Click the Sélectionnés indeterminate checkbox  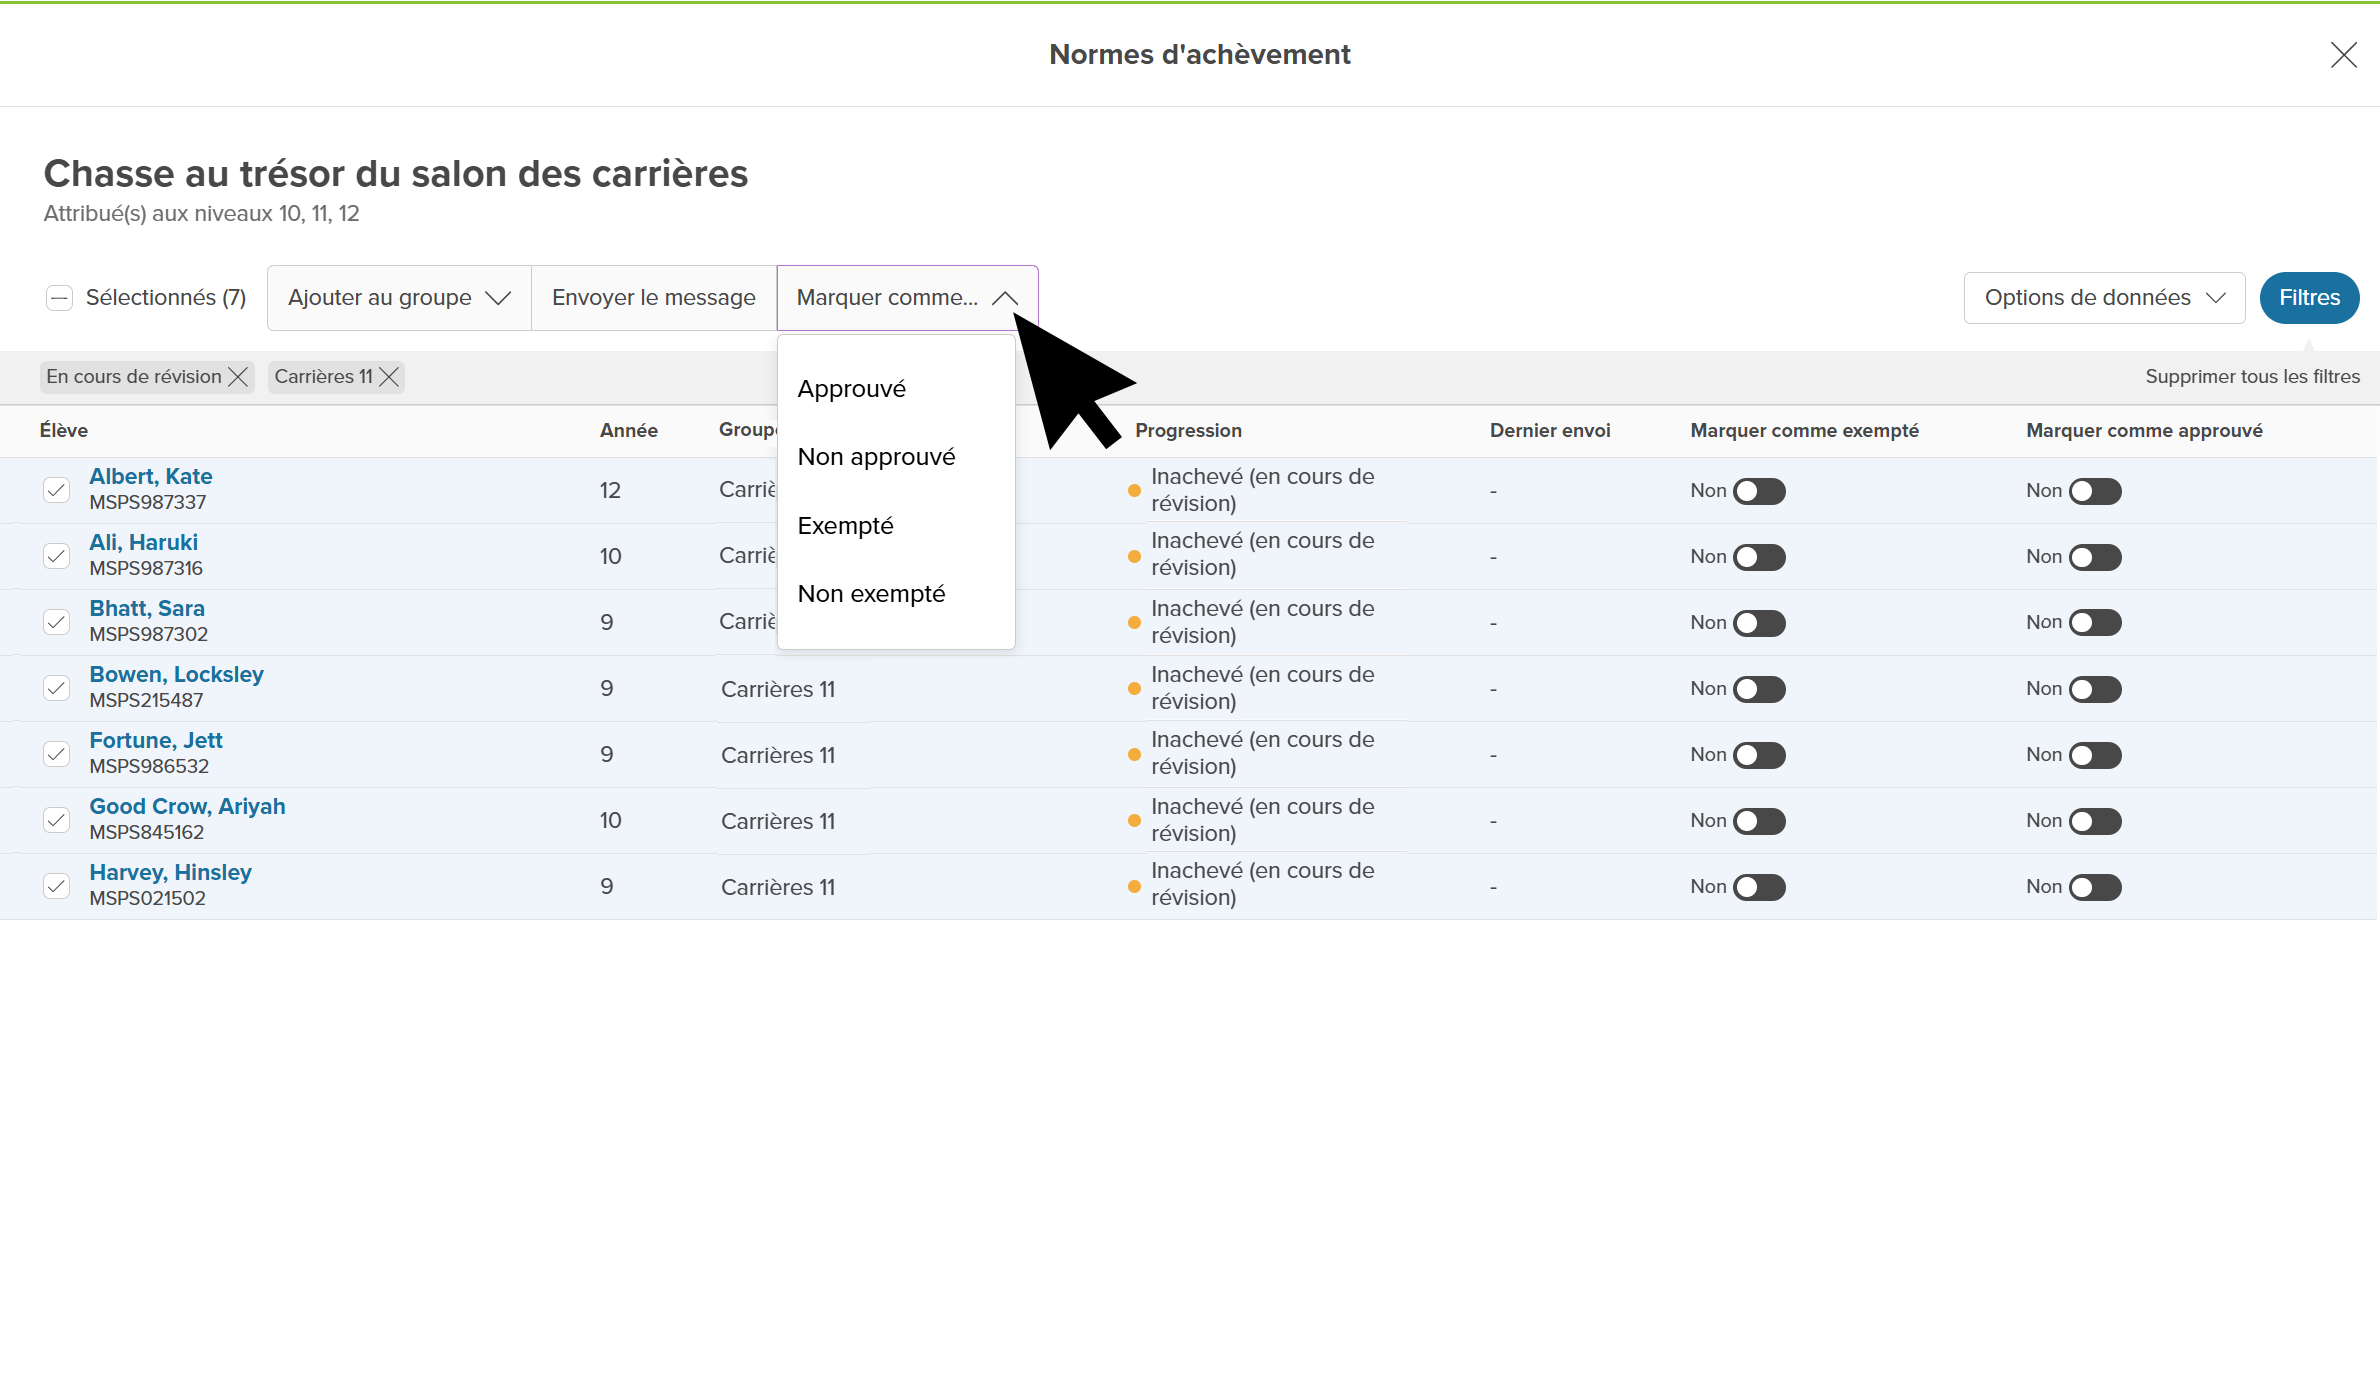(x=60, y=298)
